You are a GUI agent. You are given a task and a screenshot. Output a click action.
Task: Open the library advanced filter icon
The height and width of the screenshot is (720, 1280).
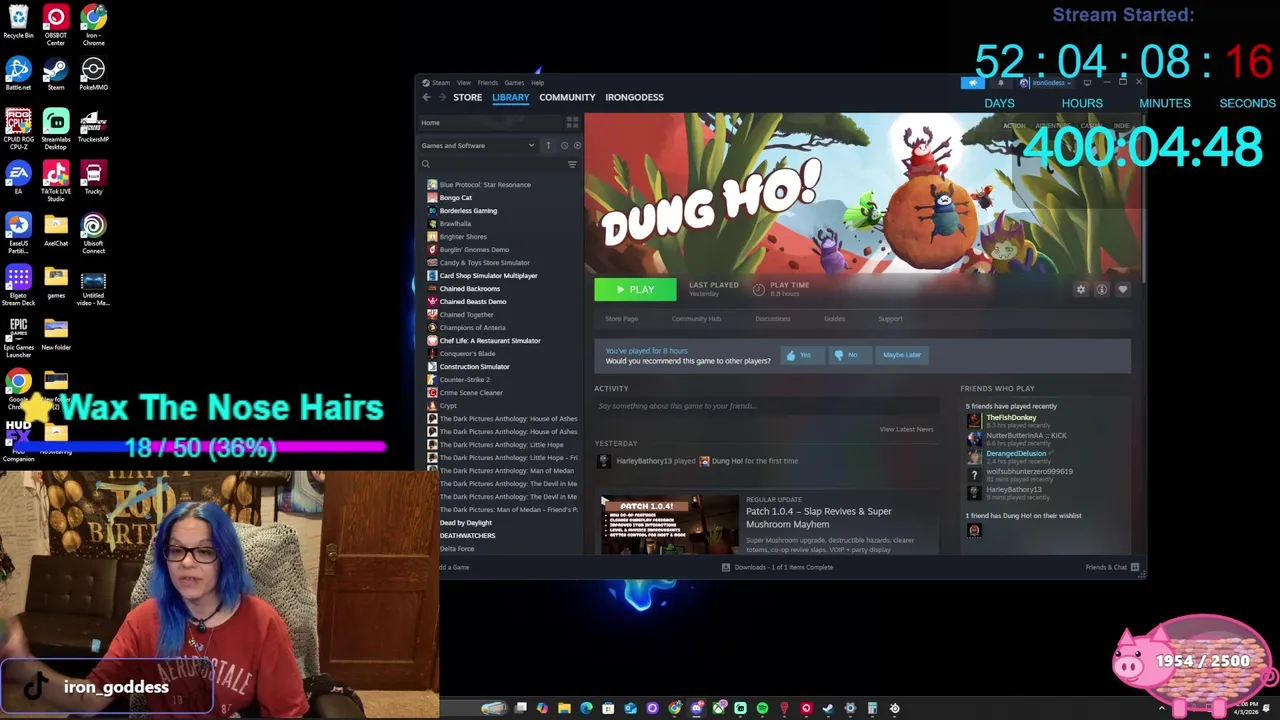click(x=572, y=164)
